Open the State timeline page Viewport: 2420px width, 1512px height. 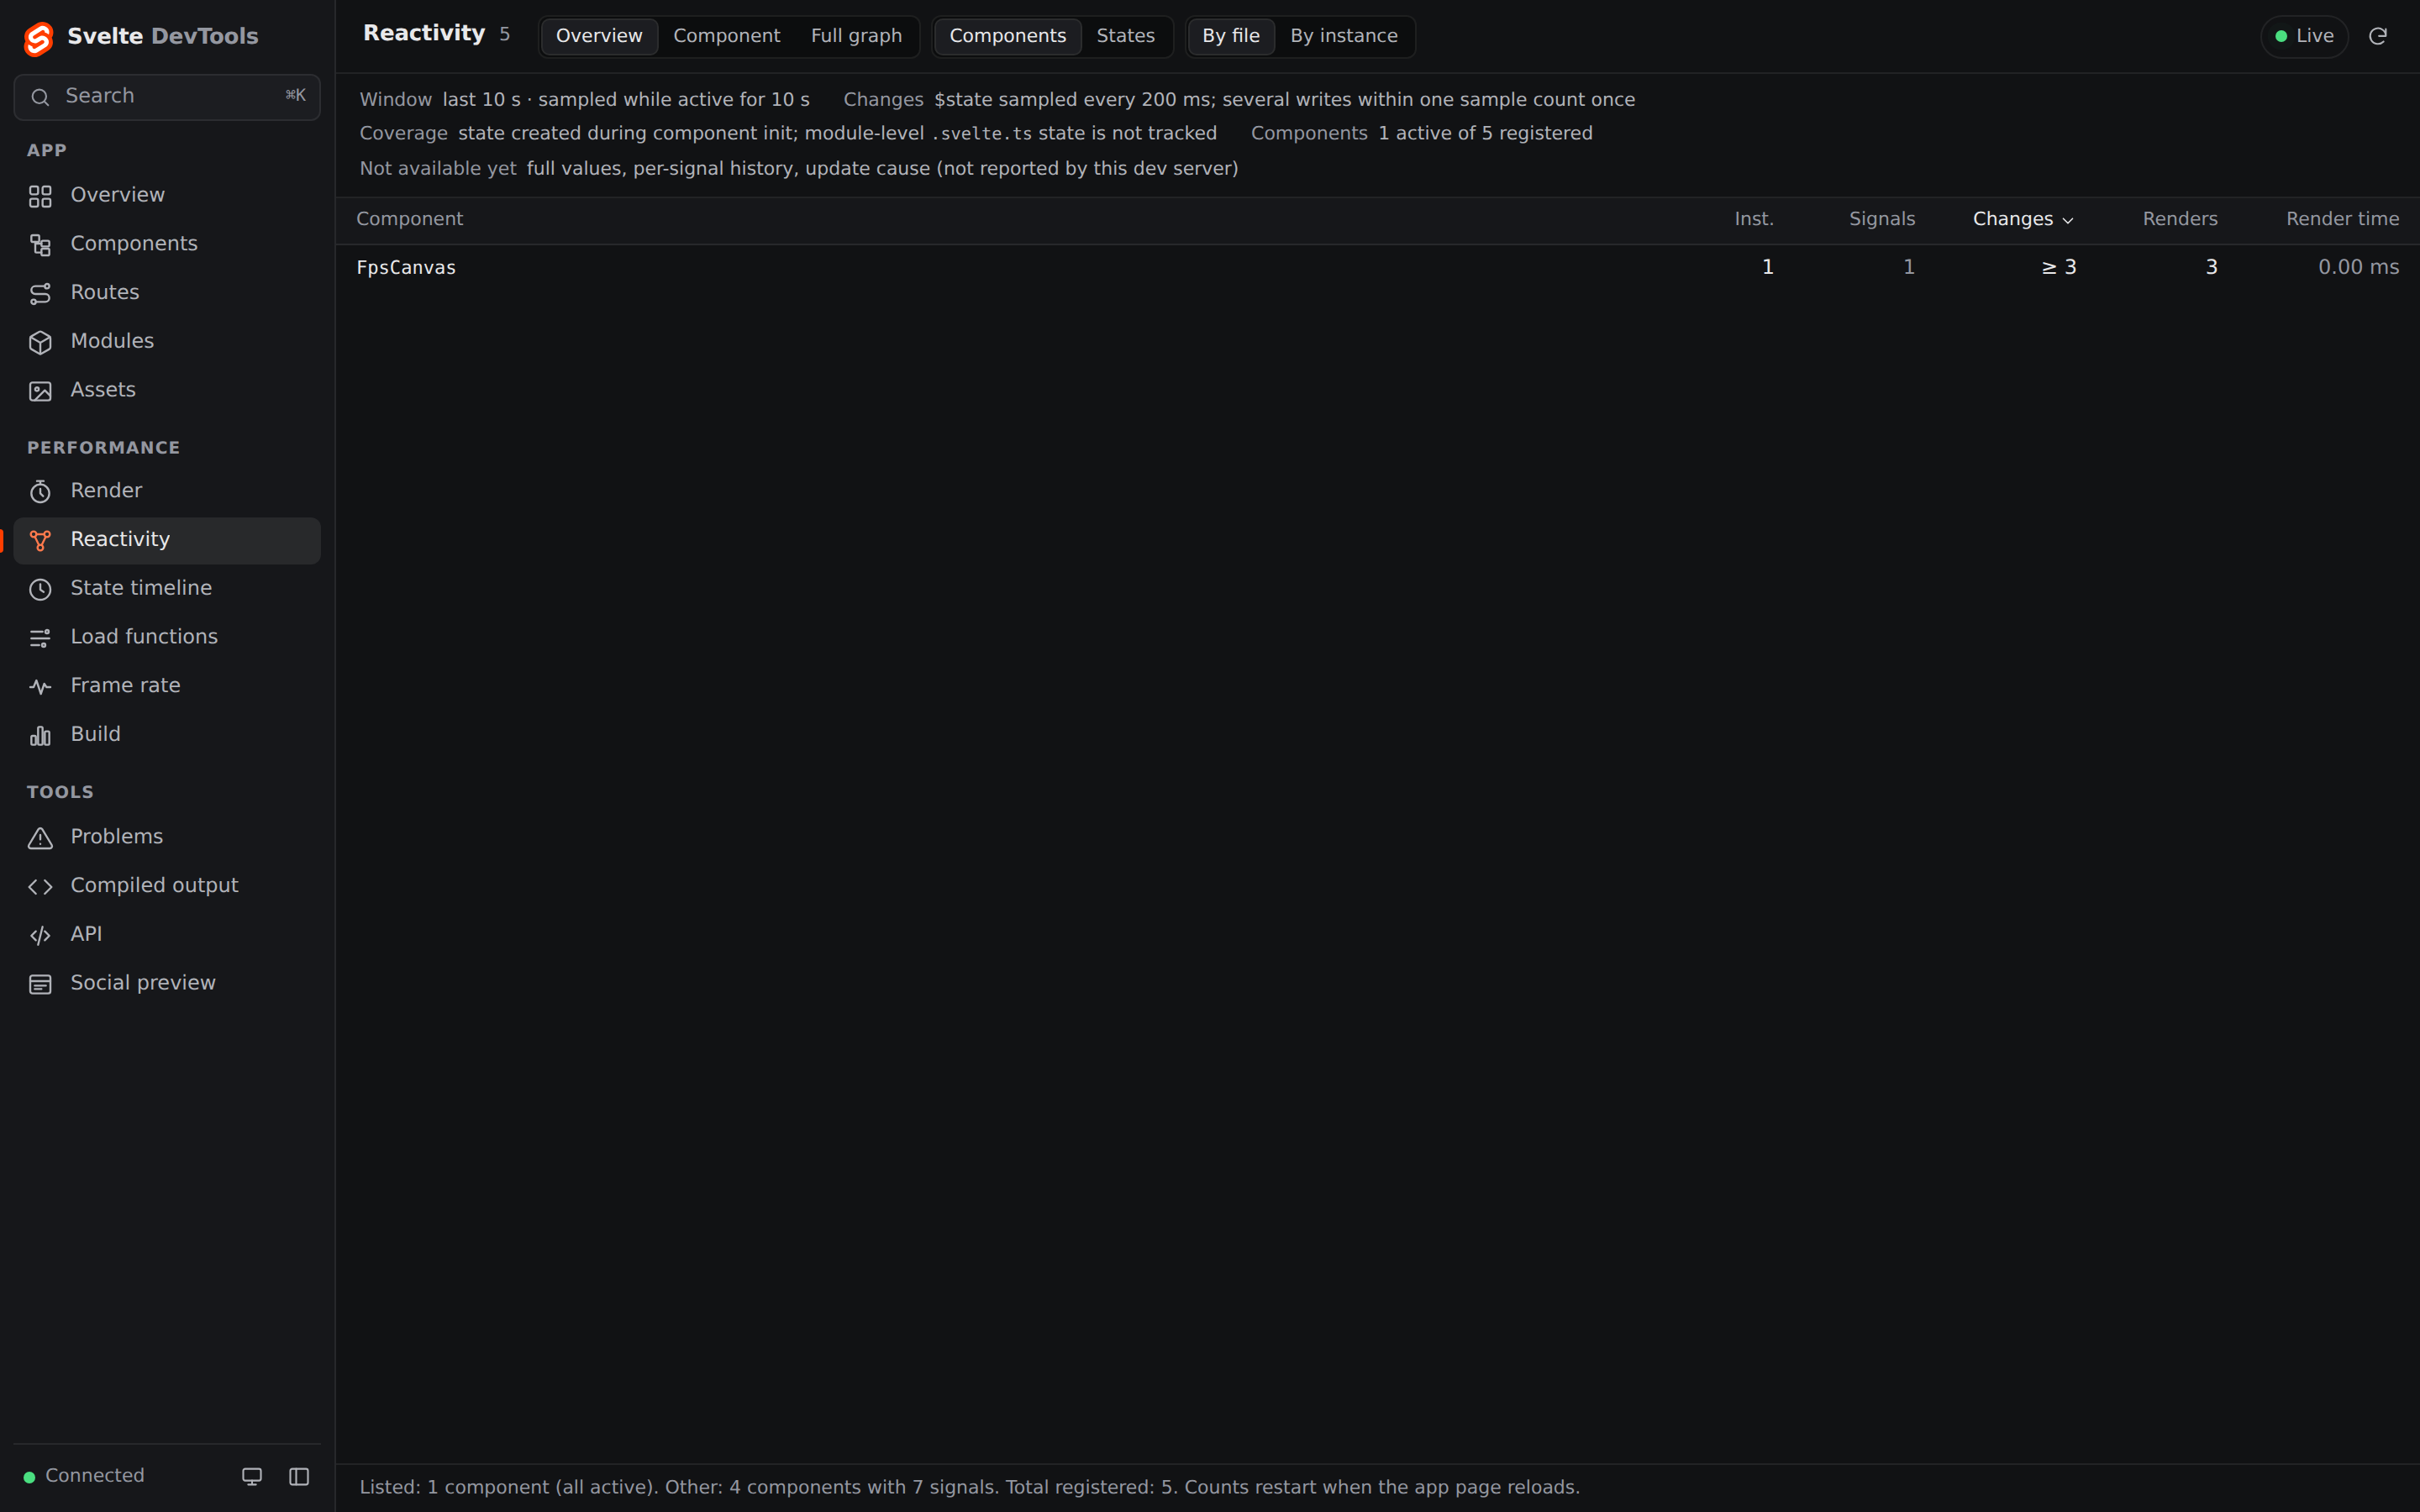tap(167, 589)
